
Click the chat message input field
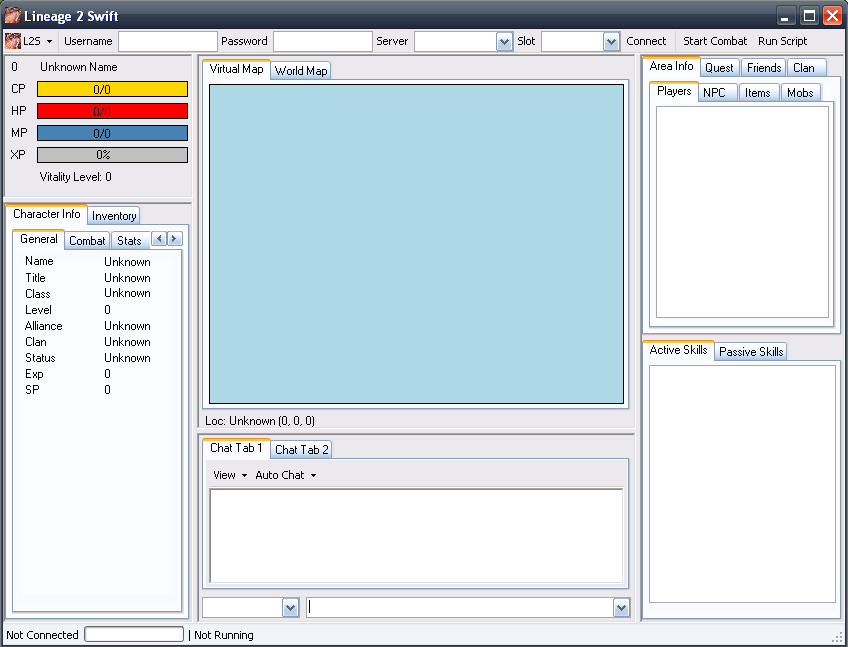click(x=460, y=608)
